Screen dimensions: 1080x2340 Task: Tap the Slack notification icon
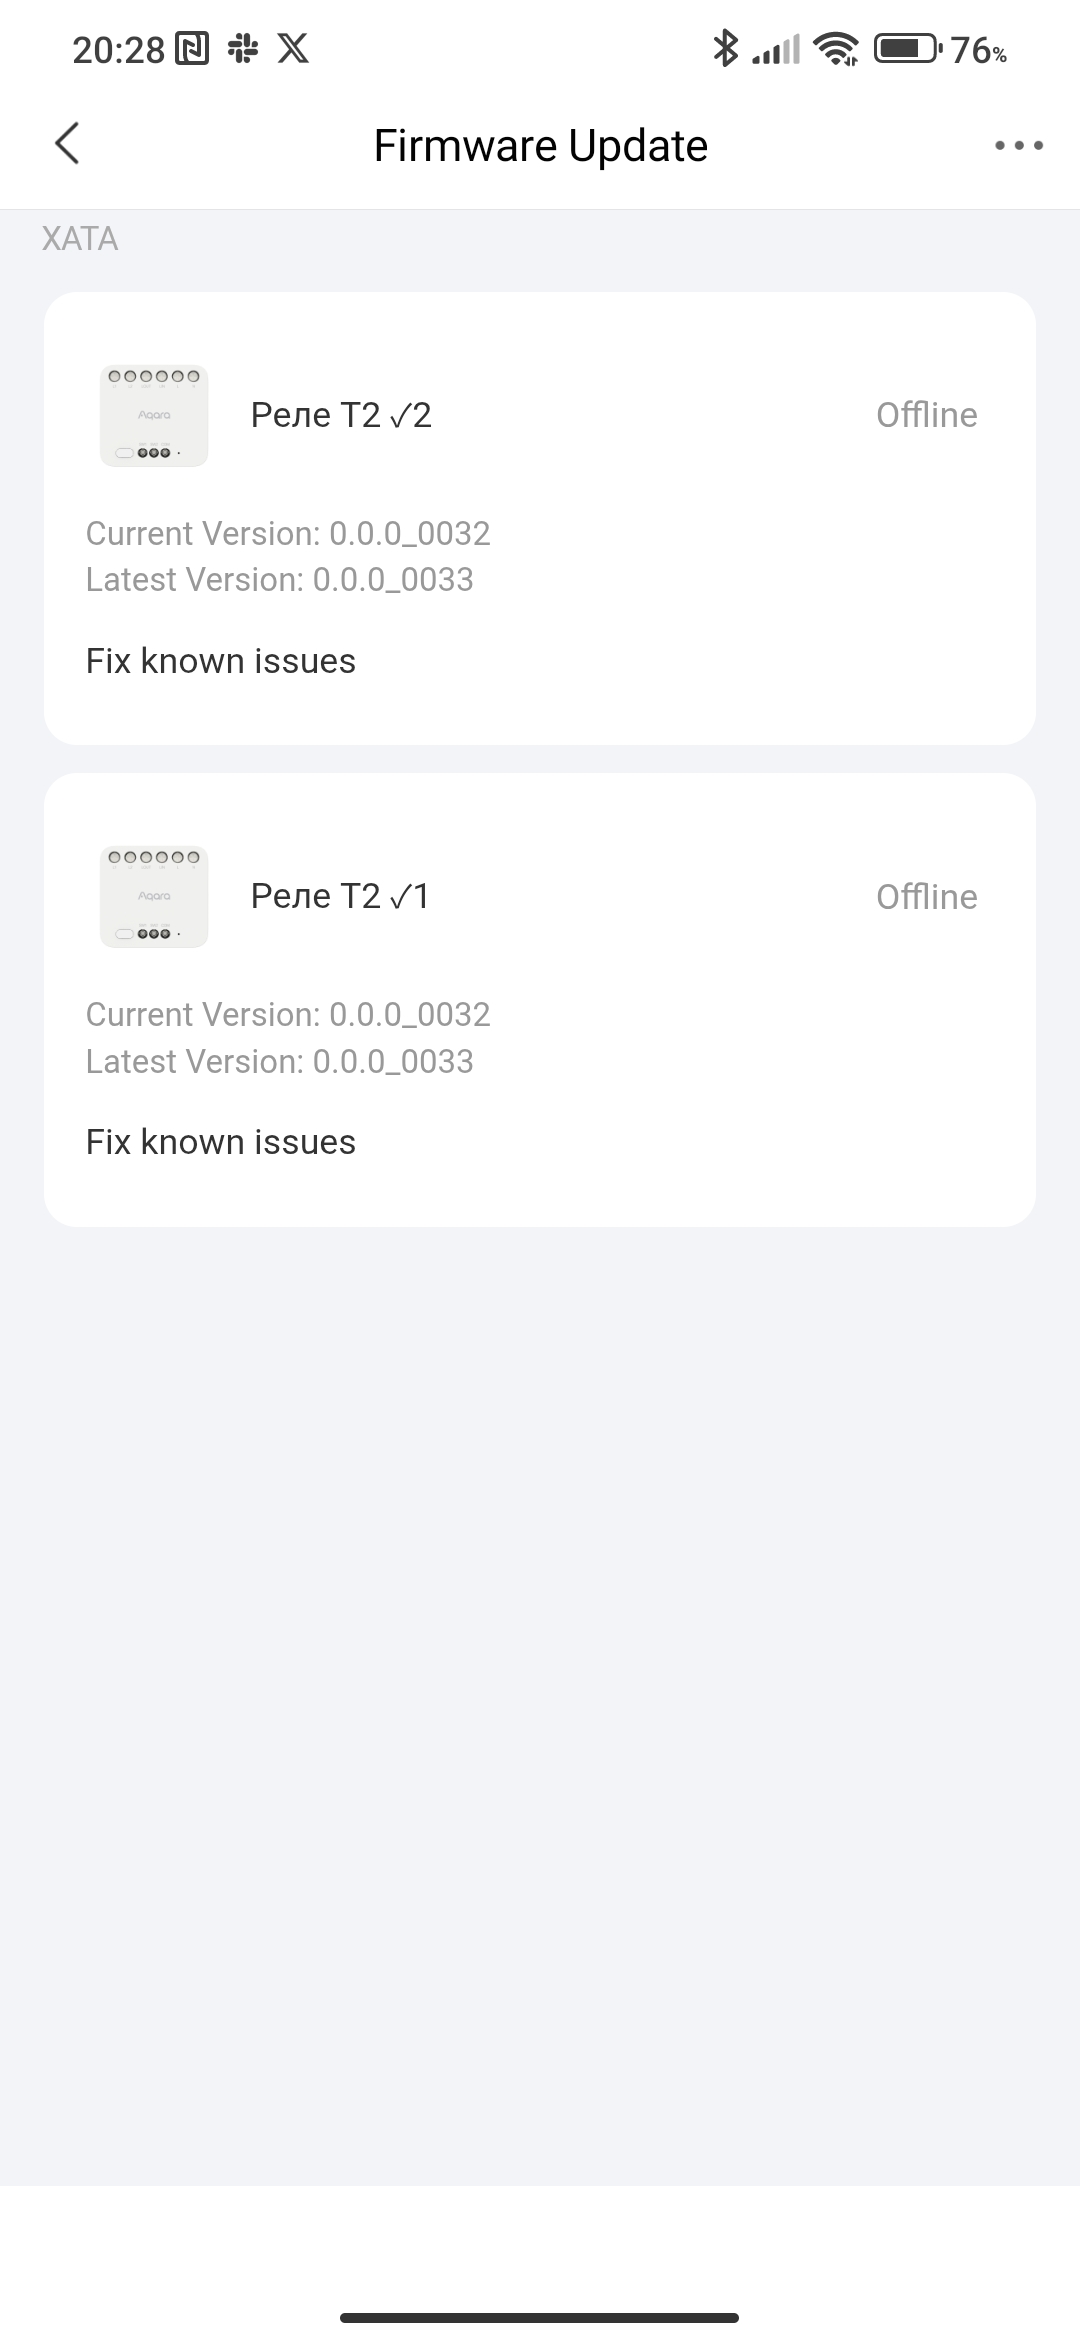click(243, 48)
